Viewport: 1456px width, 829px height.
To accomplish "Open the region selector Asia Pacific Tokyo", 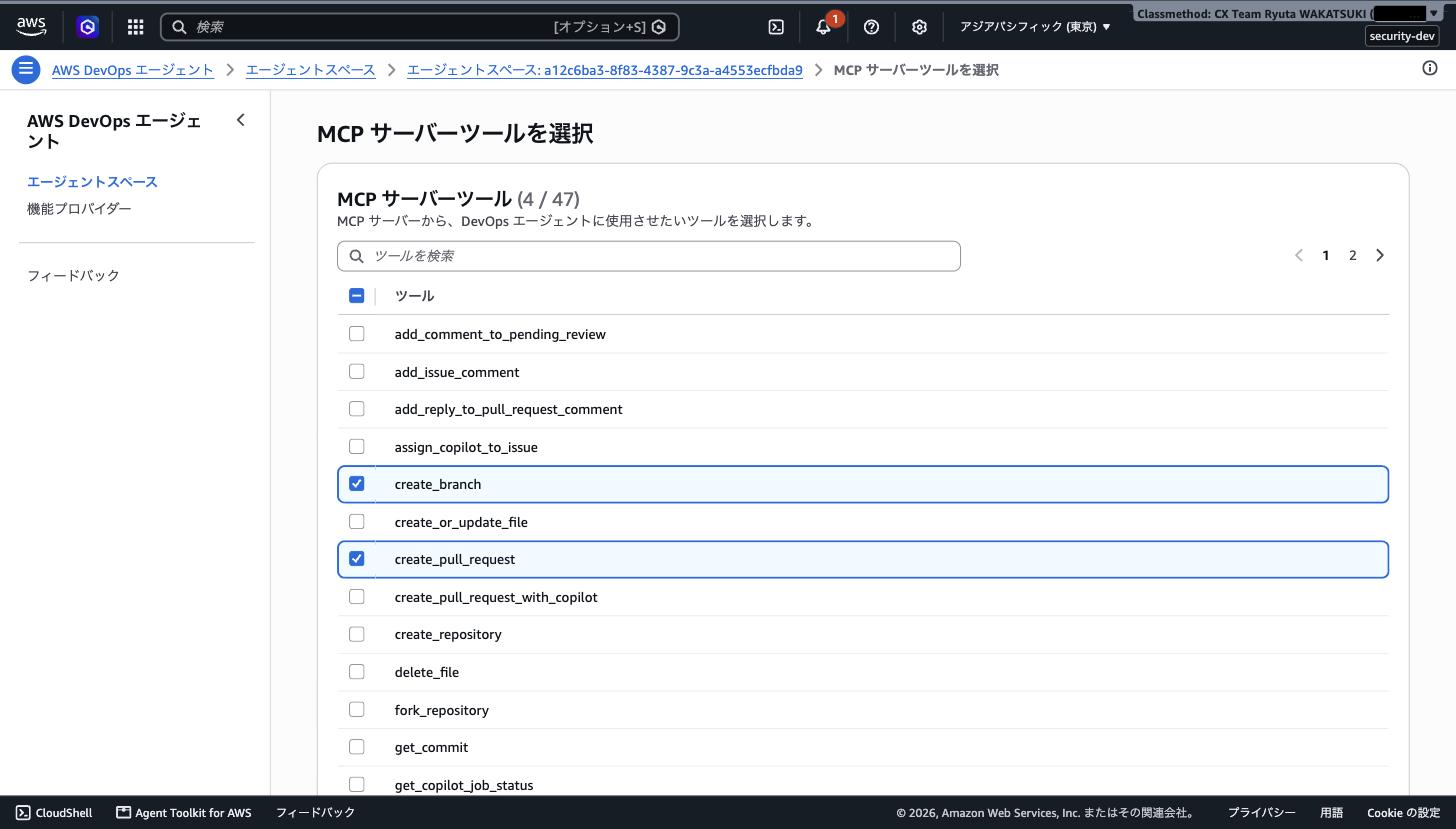I will (x=1035, y=27).
